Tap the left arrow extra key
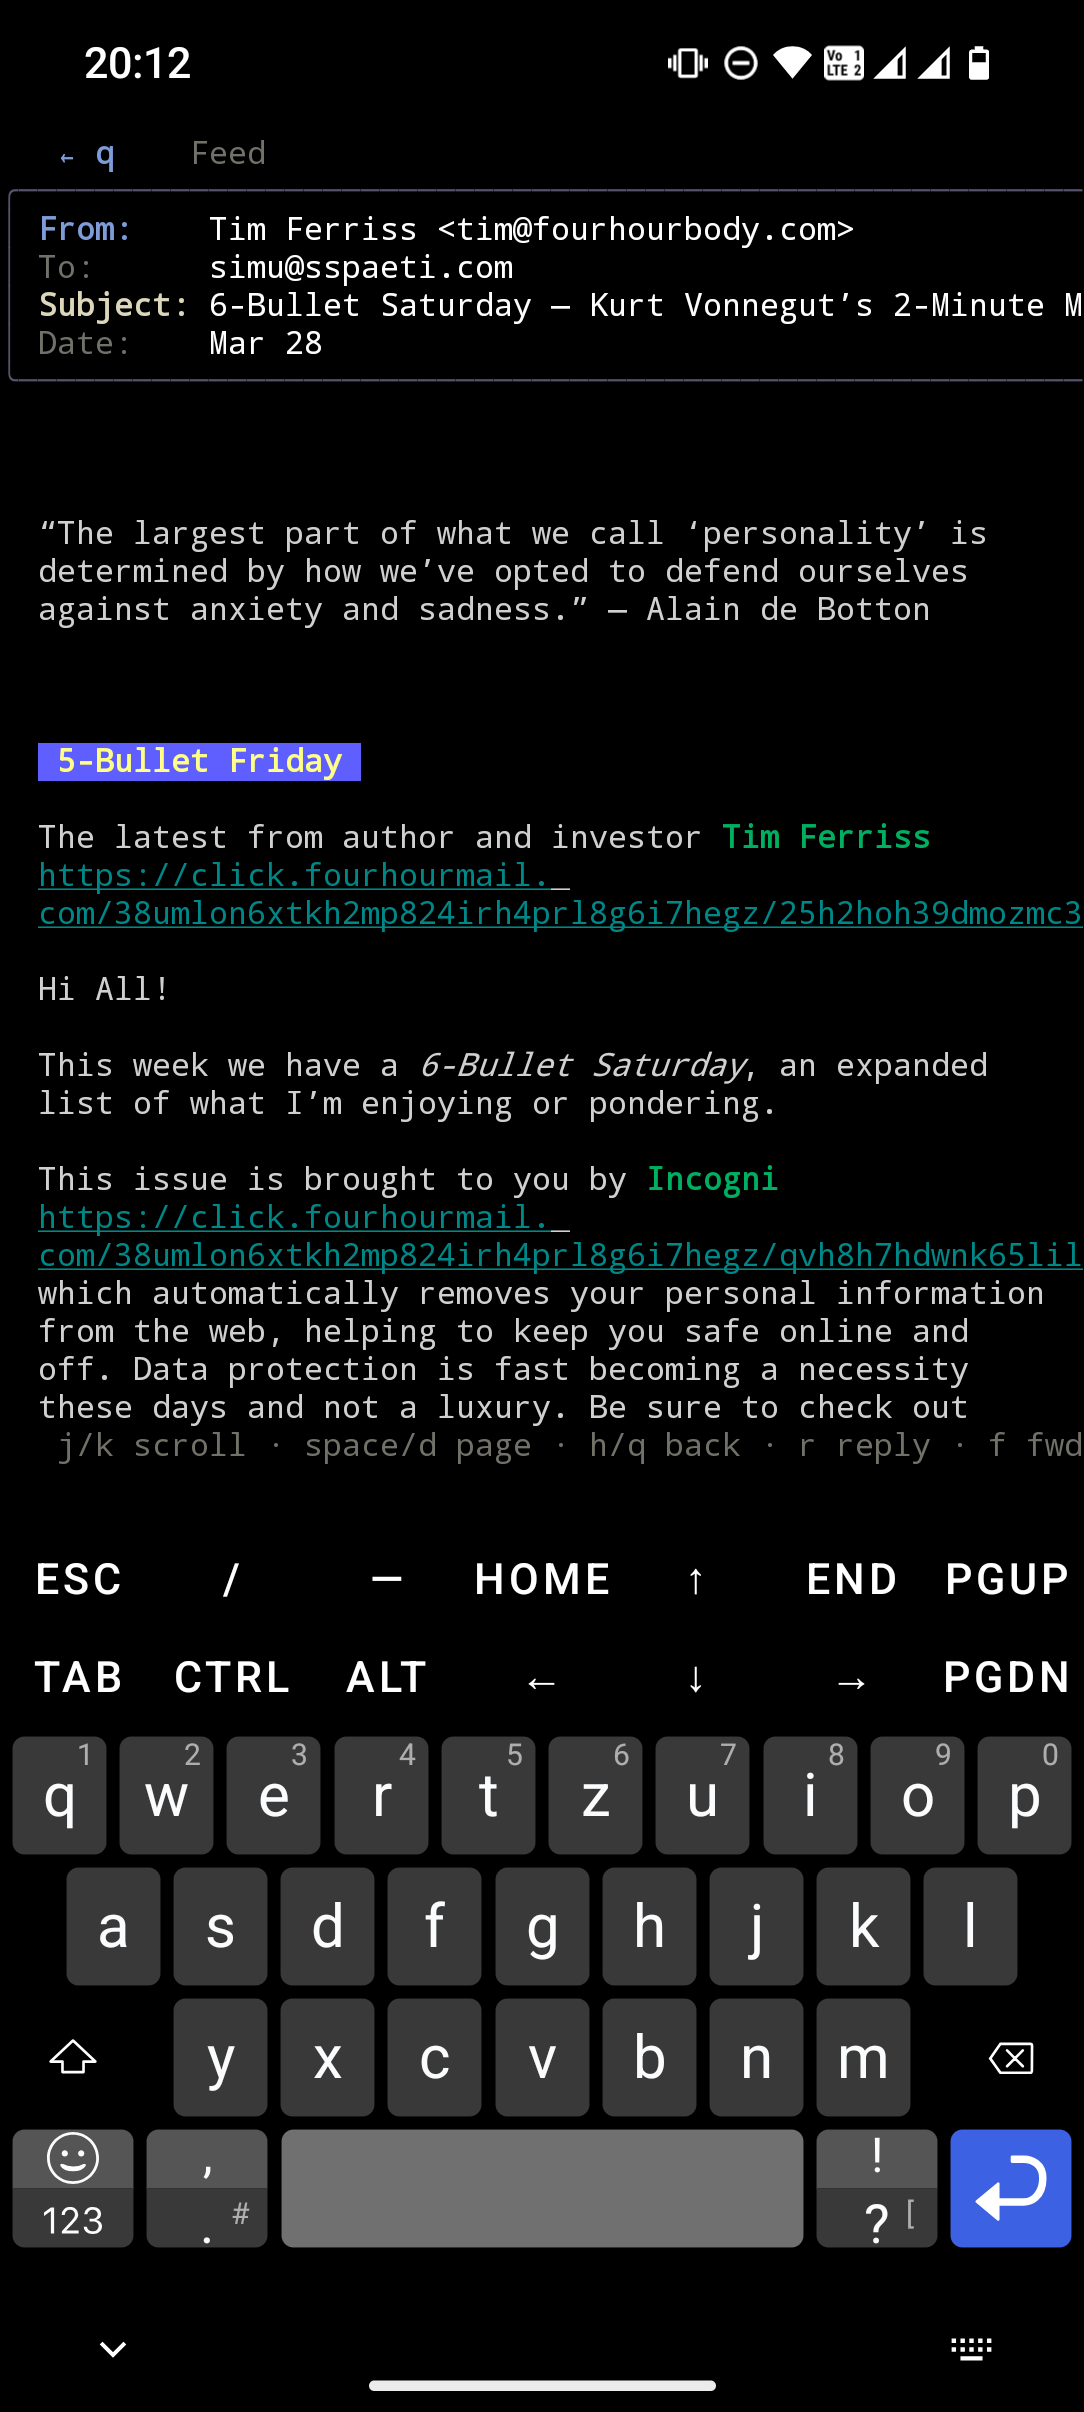The image size is (1084, 2412). point(541,1678)
